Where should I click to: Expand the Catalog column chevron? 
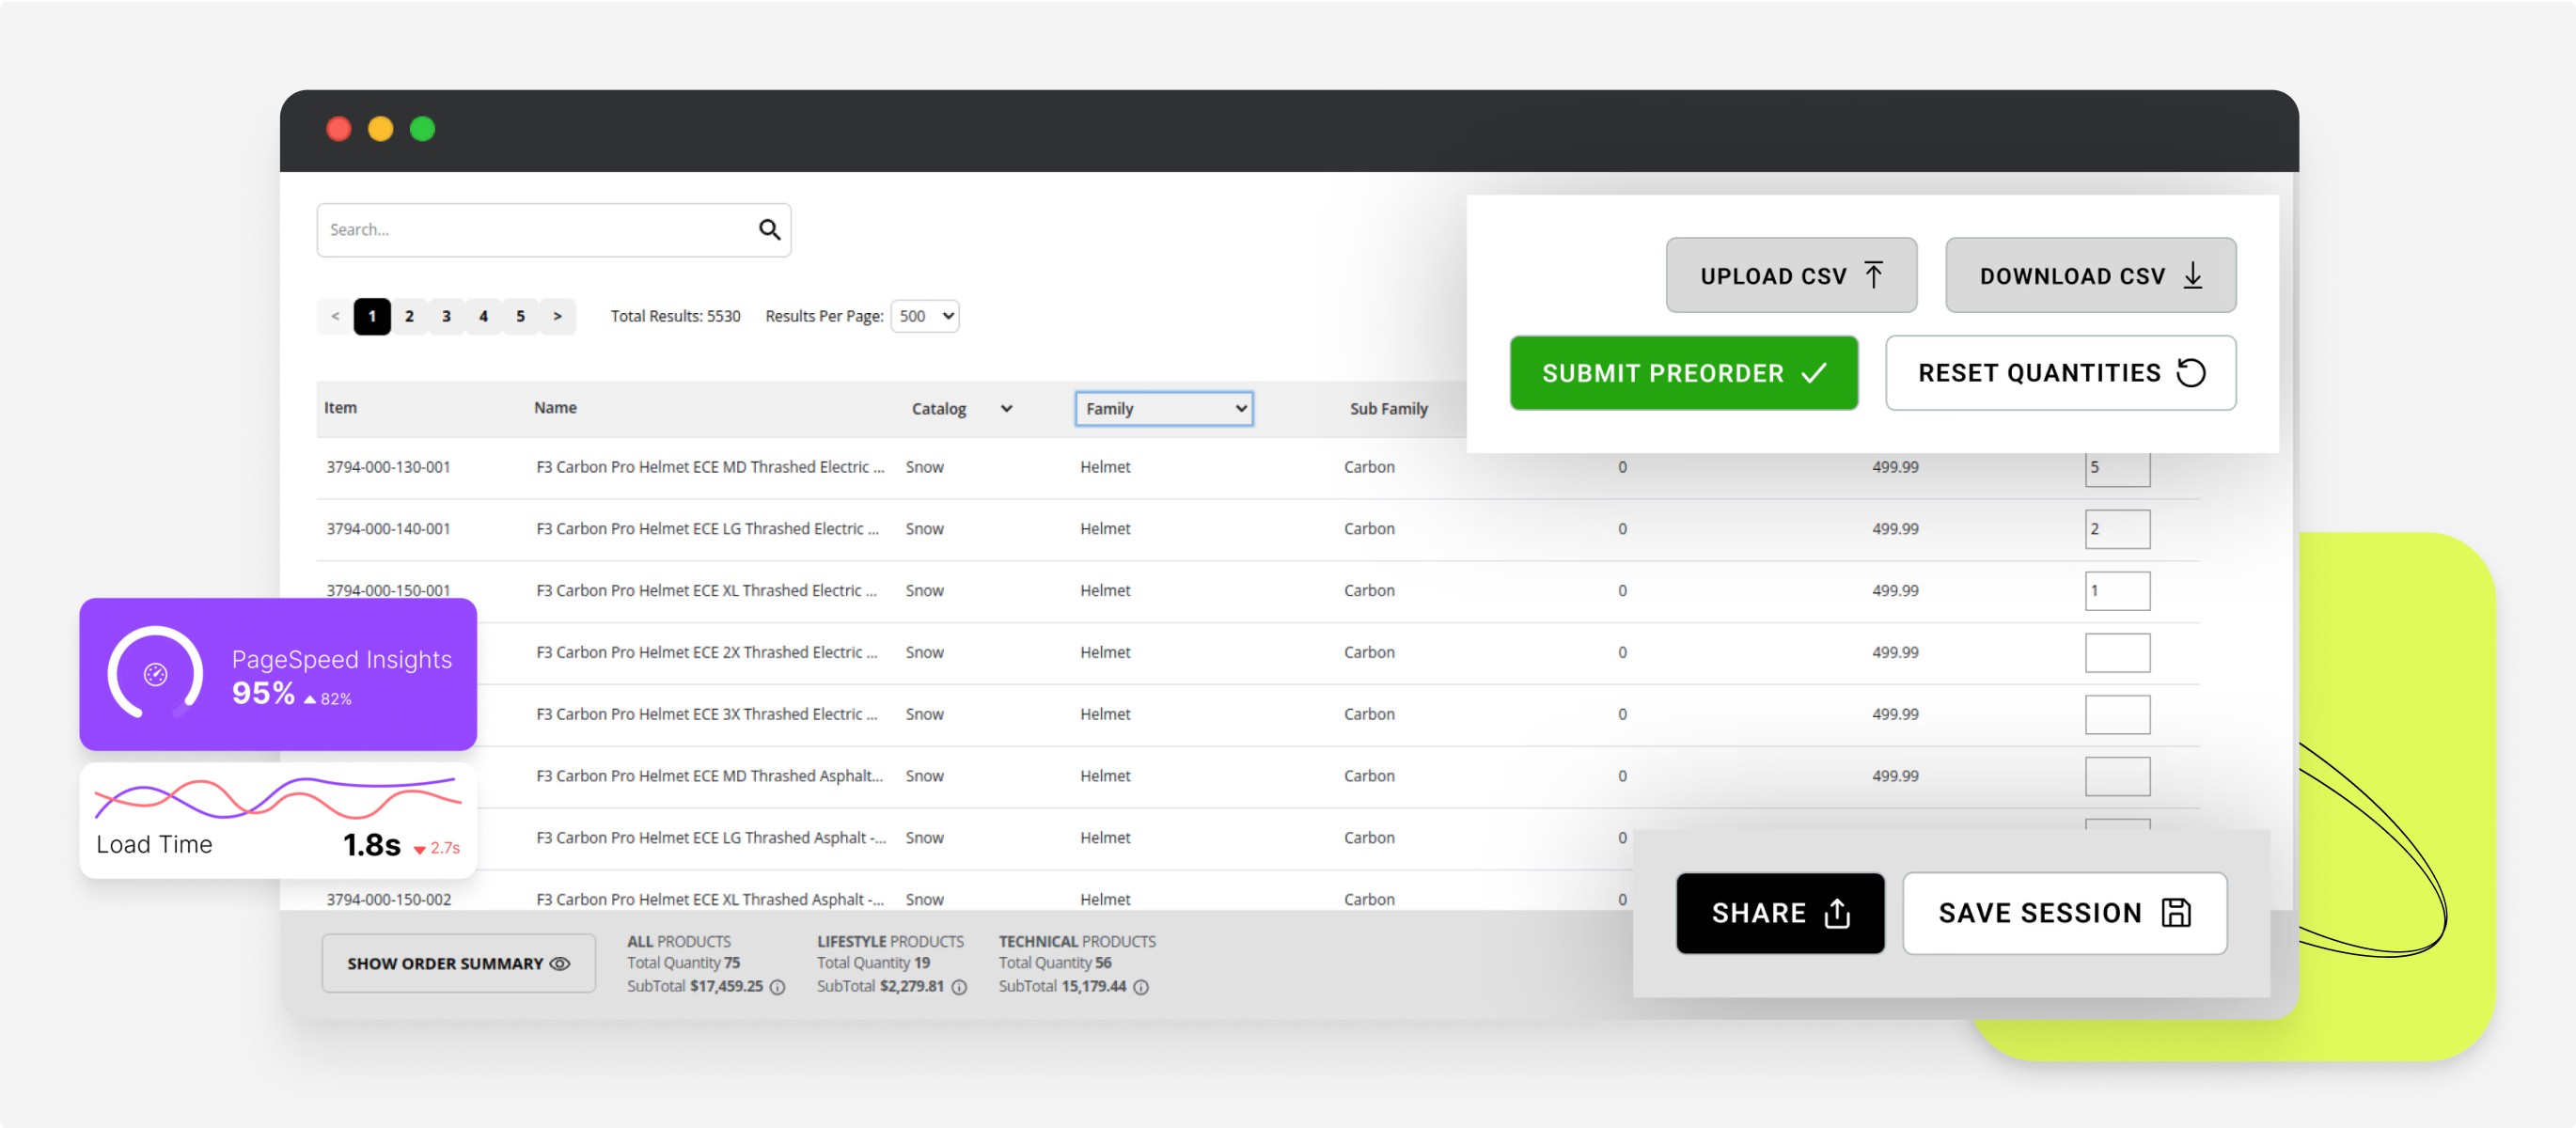pos(1007,408)
